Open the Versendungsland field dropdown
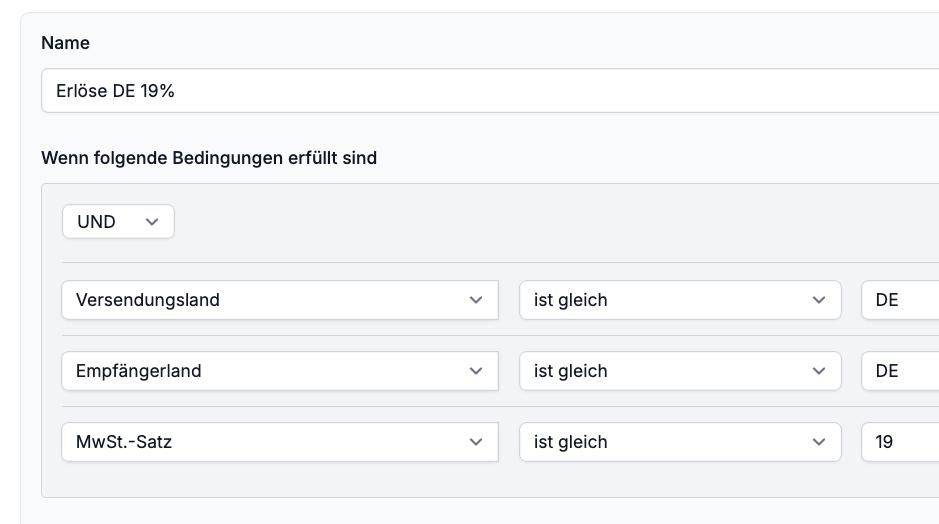 point(280,300)
